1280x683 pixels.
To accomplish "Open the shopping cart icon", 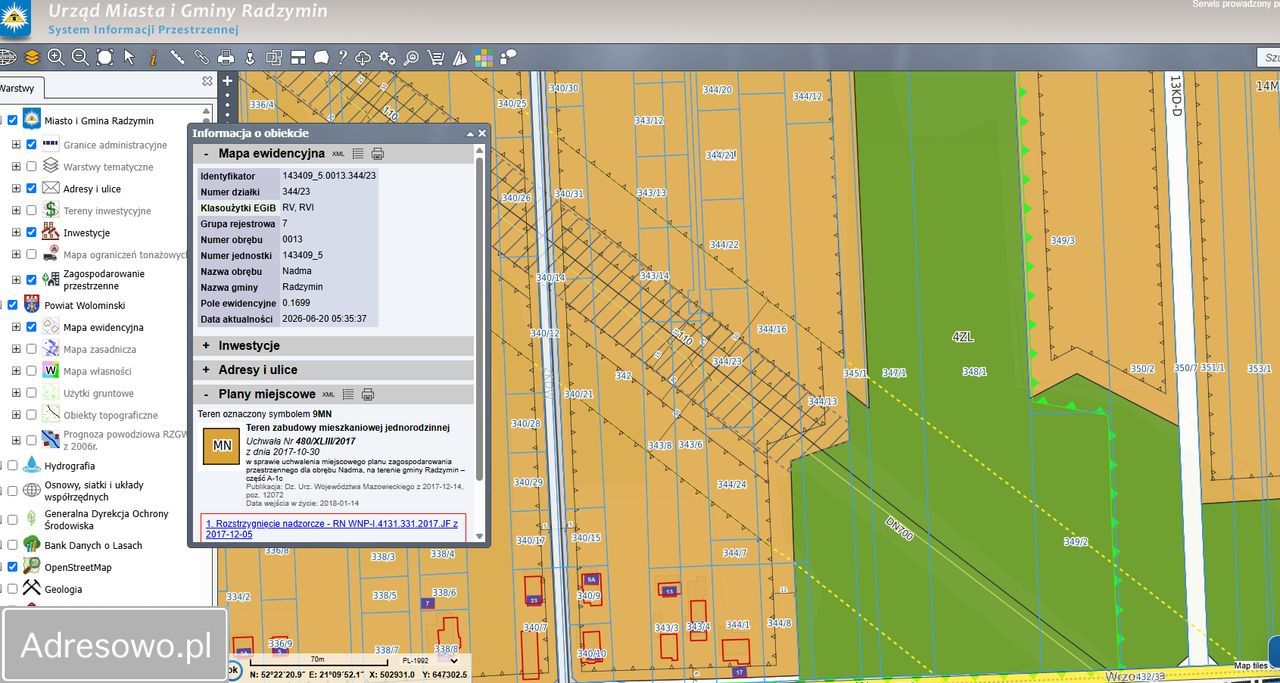I will tap(436, 57).
